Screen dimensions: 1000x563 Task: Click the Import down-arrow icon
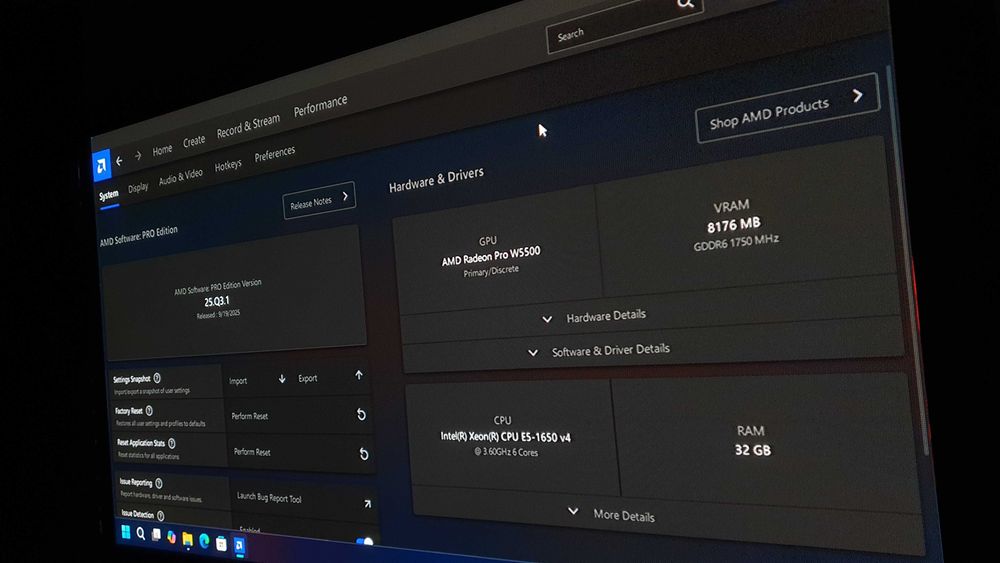click(282, 379)
